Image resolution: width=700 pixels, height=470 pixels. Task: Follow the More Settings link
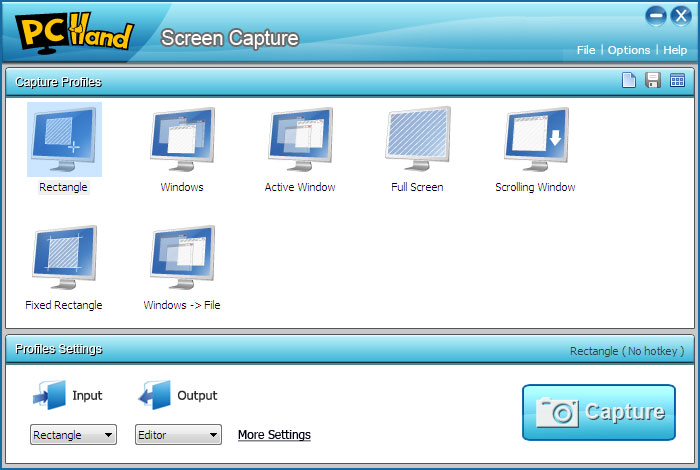[274, 435]
